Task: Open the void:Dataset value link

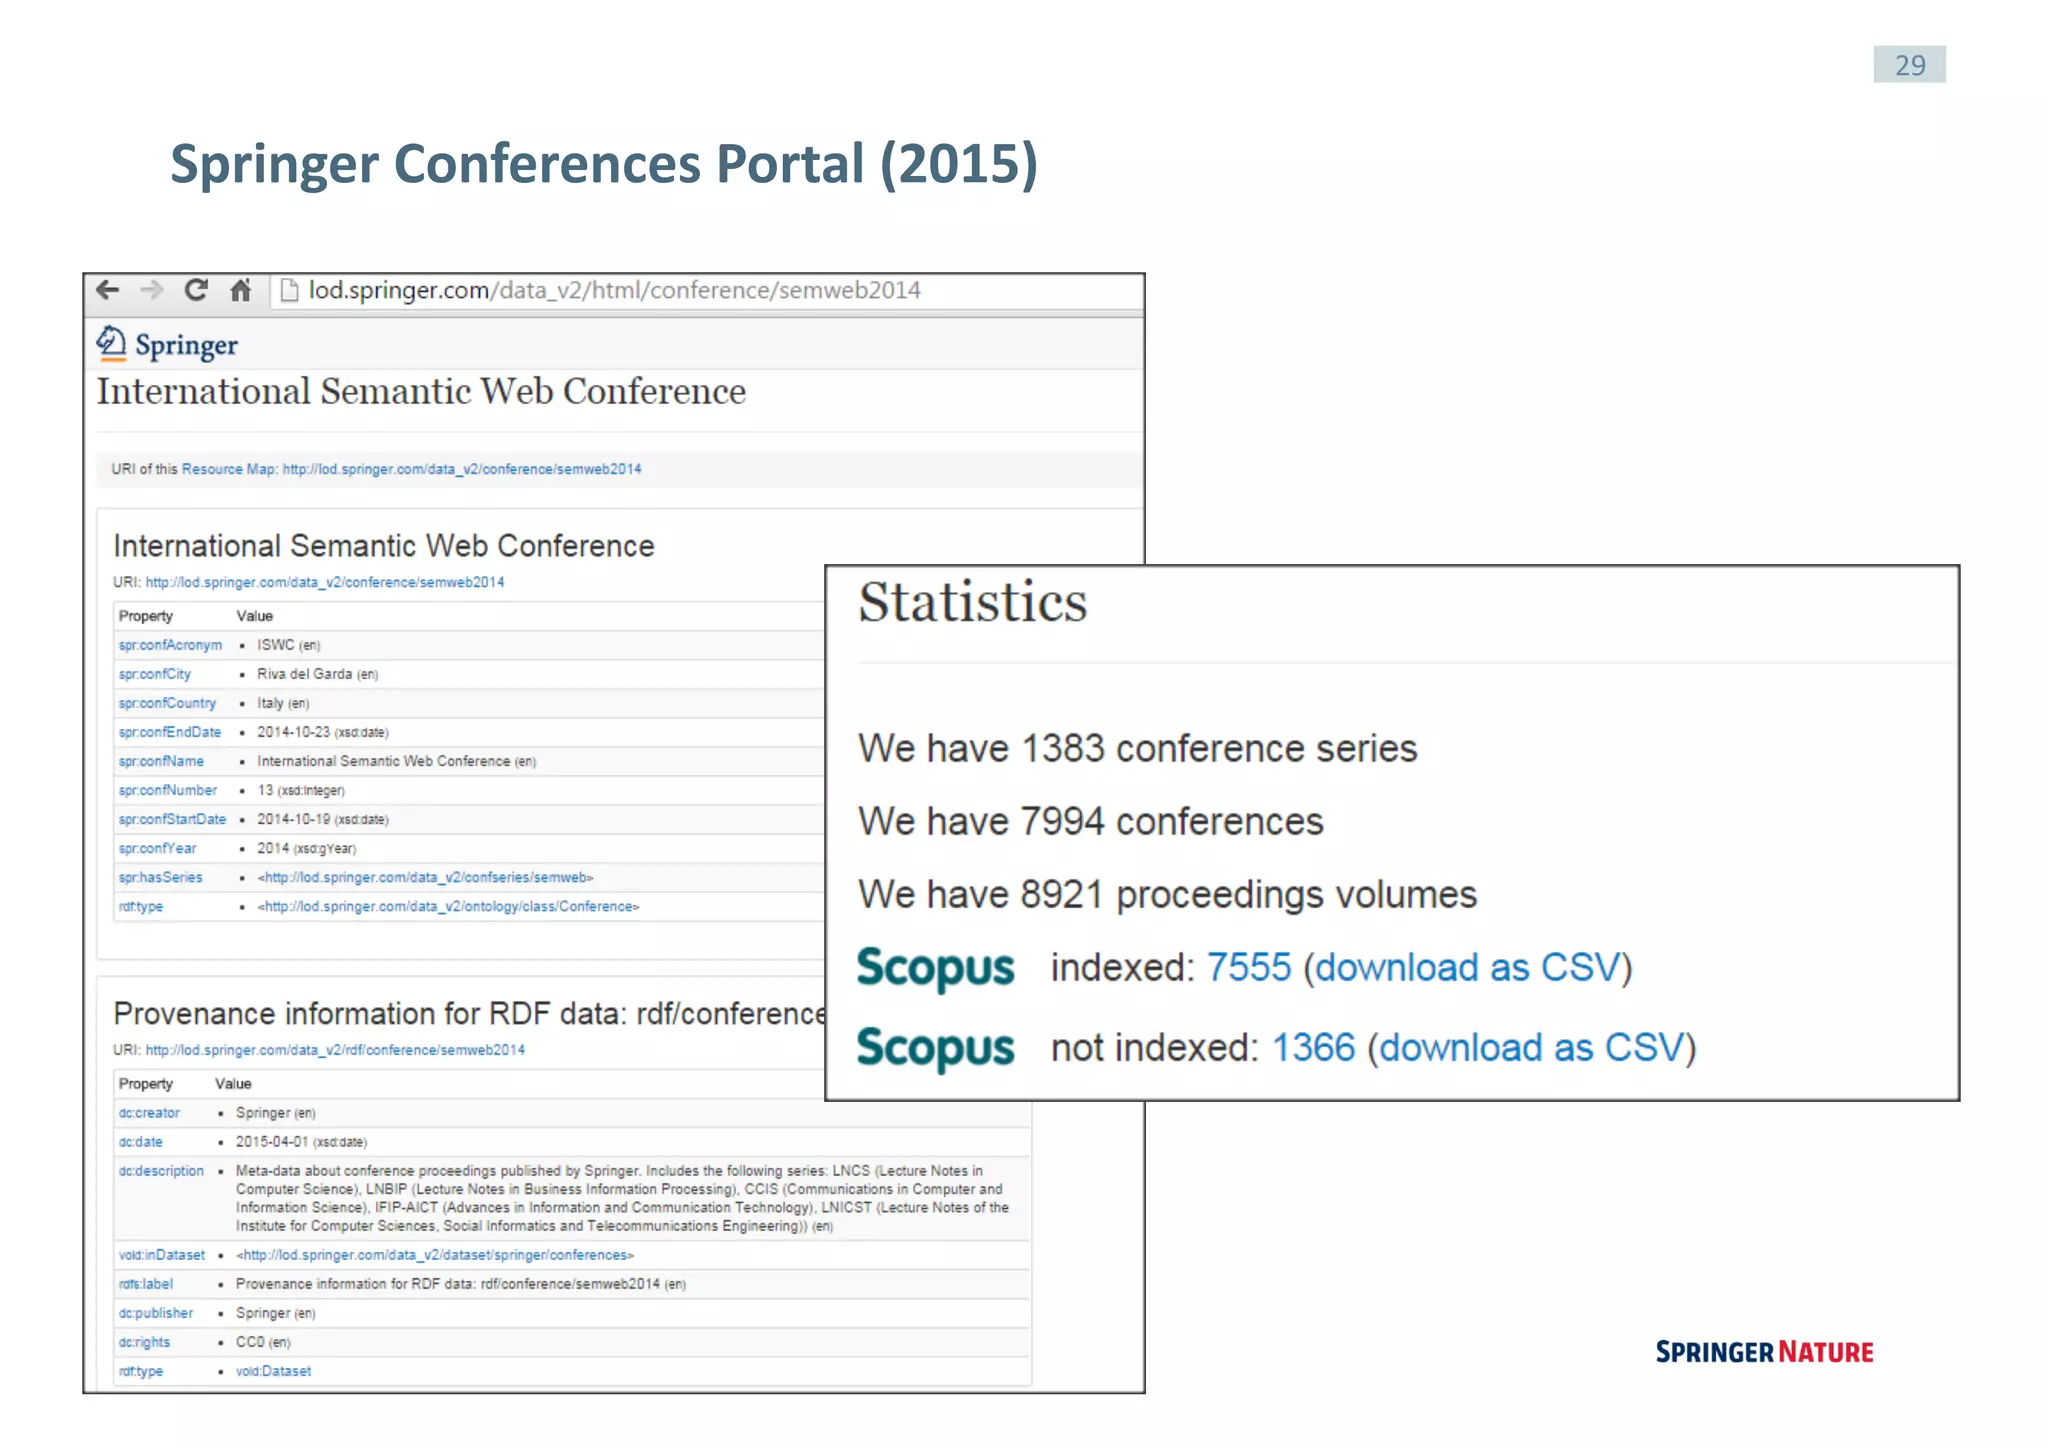Action: point(273,1371)
